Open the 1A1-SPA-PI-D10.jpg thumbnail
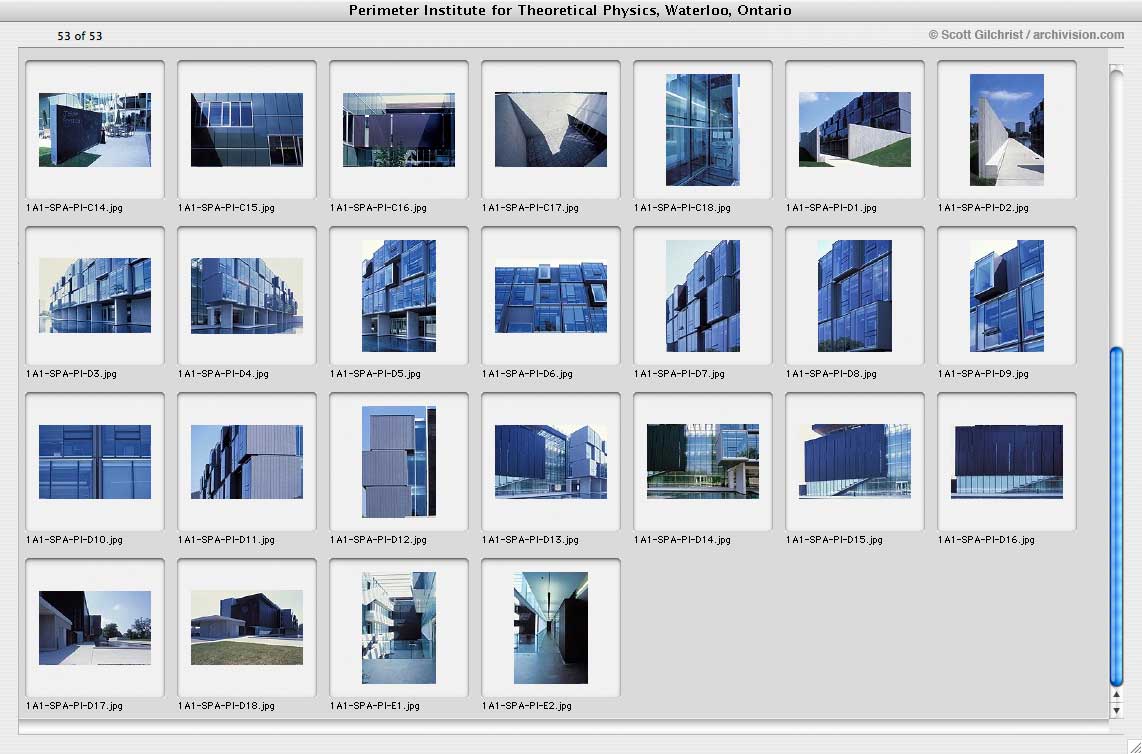The image size is (1142, 754). [95, 462]
